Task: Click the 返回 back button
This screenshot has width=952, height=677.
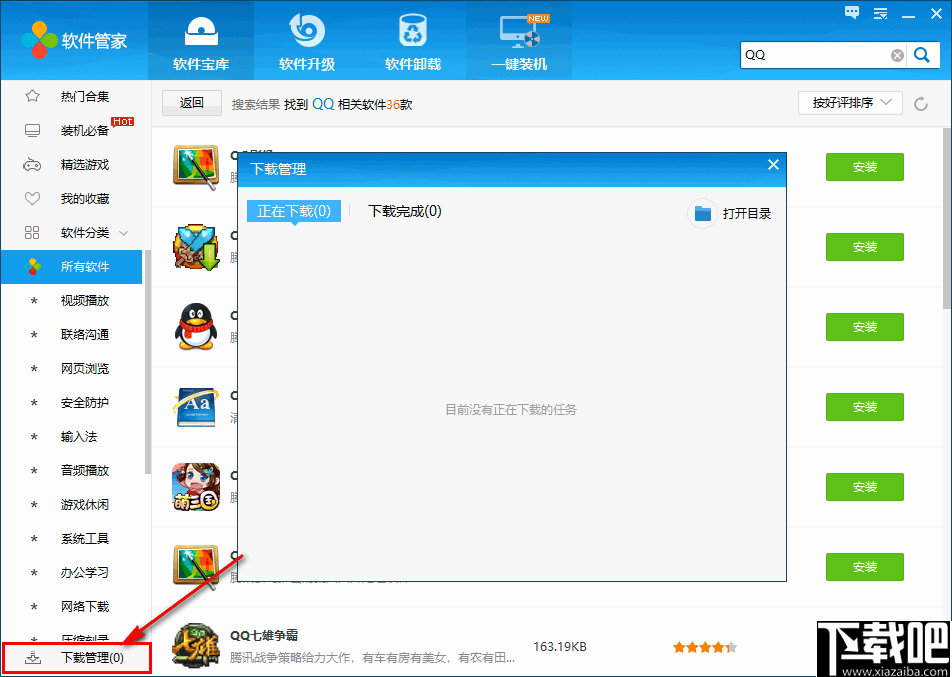Action: (x=191, y=102)
